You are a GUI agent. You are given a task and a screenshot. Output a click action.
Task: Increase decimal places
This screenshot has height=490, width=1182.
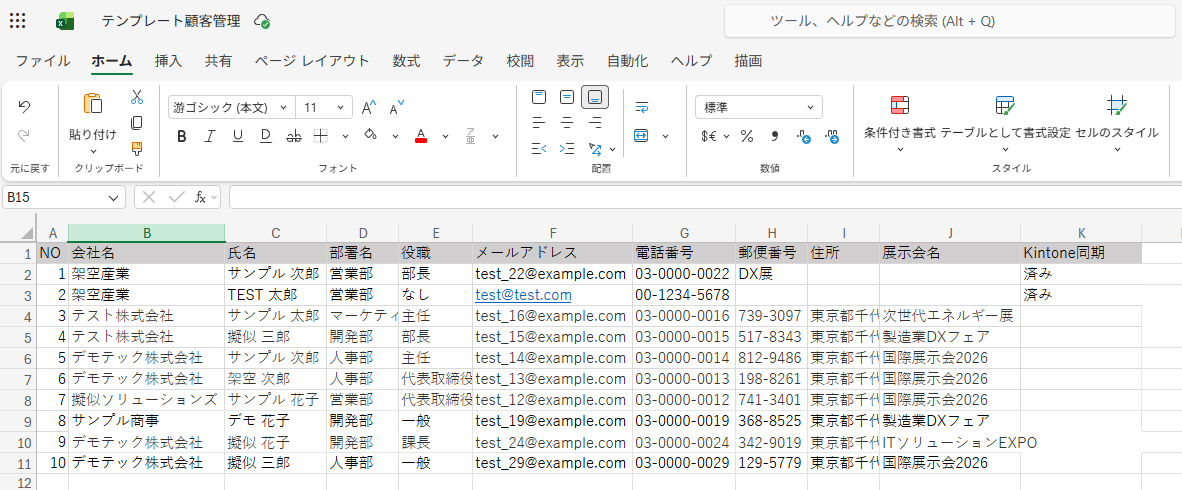804,136
